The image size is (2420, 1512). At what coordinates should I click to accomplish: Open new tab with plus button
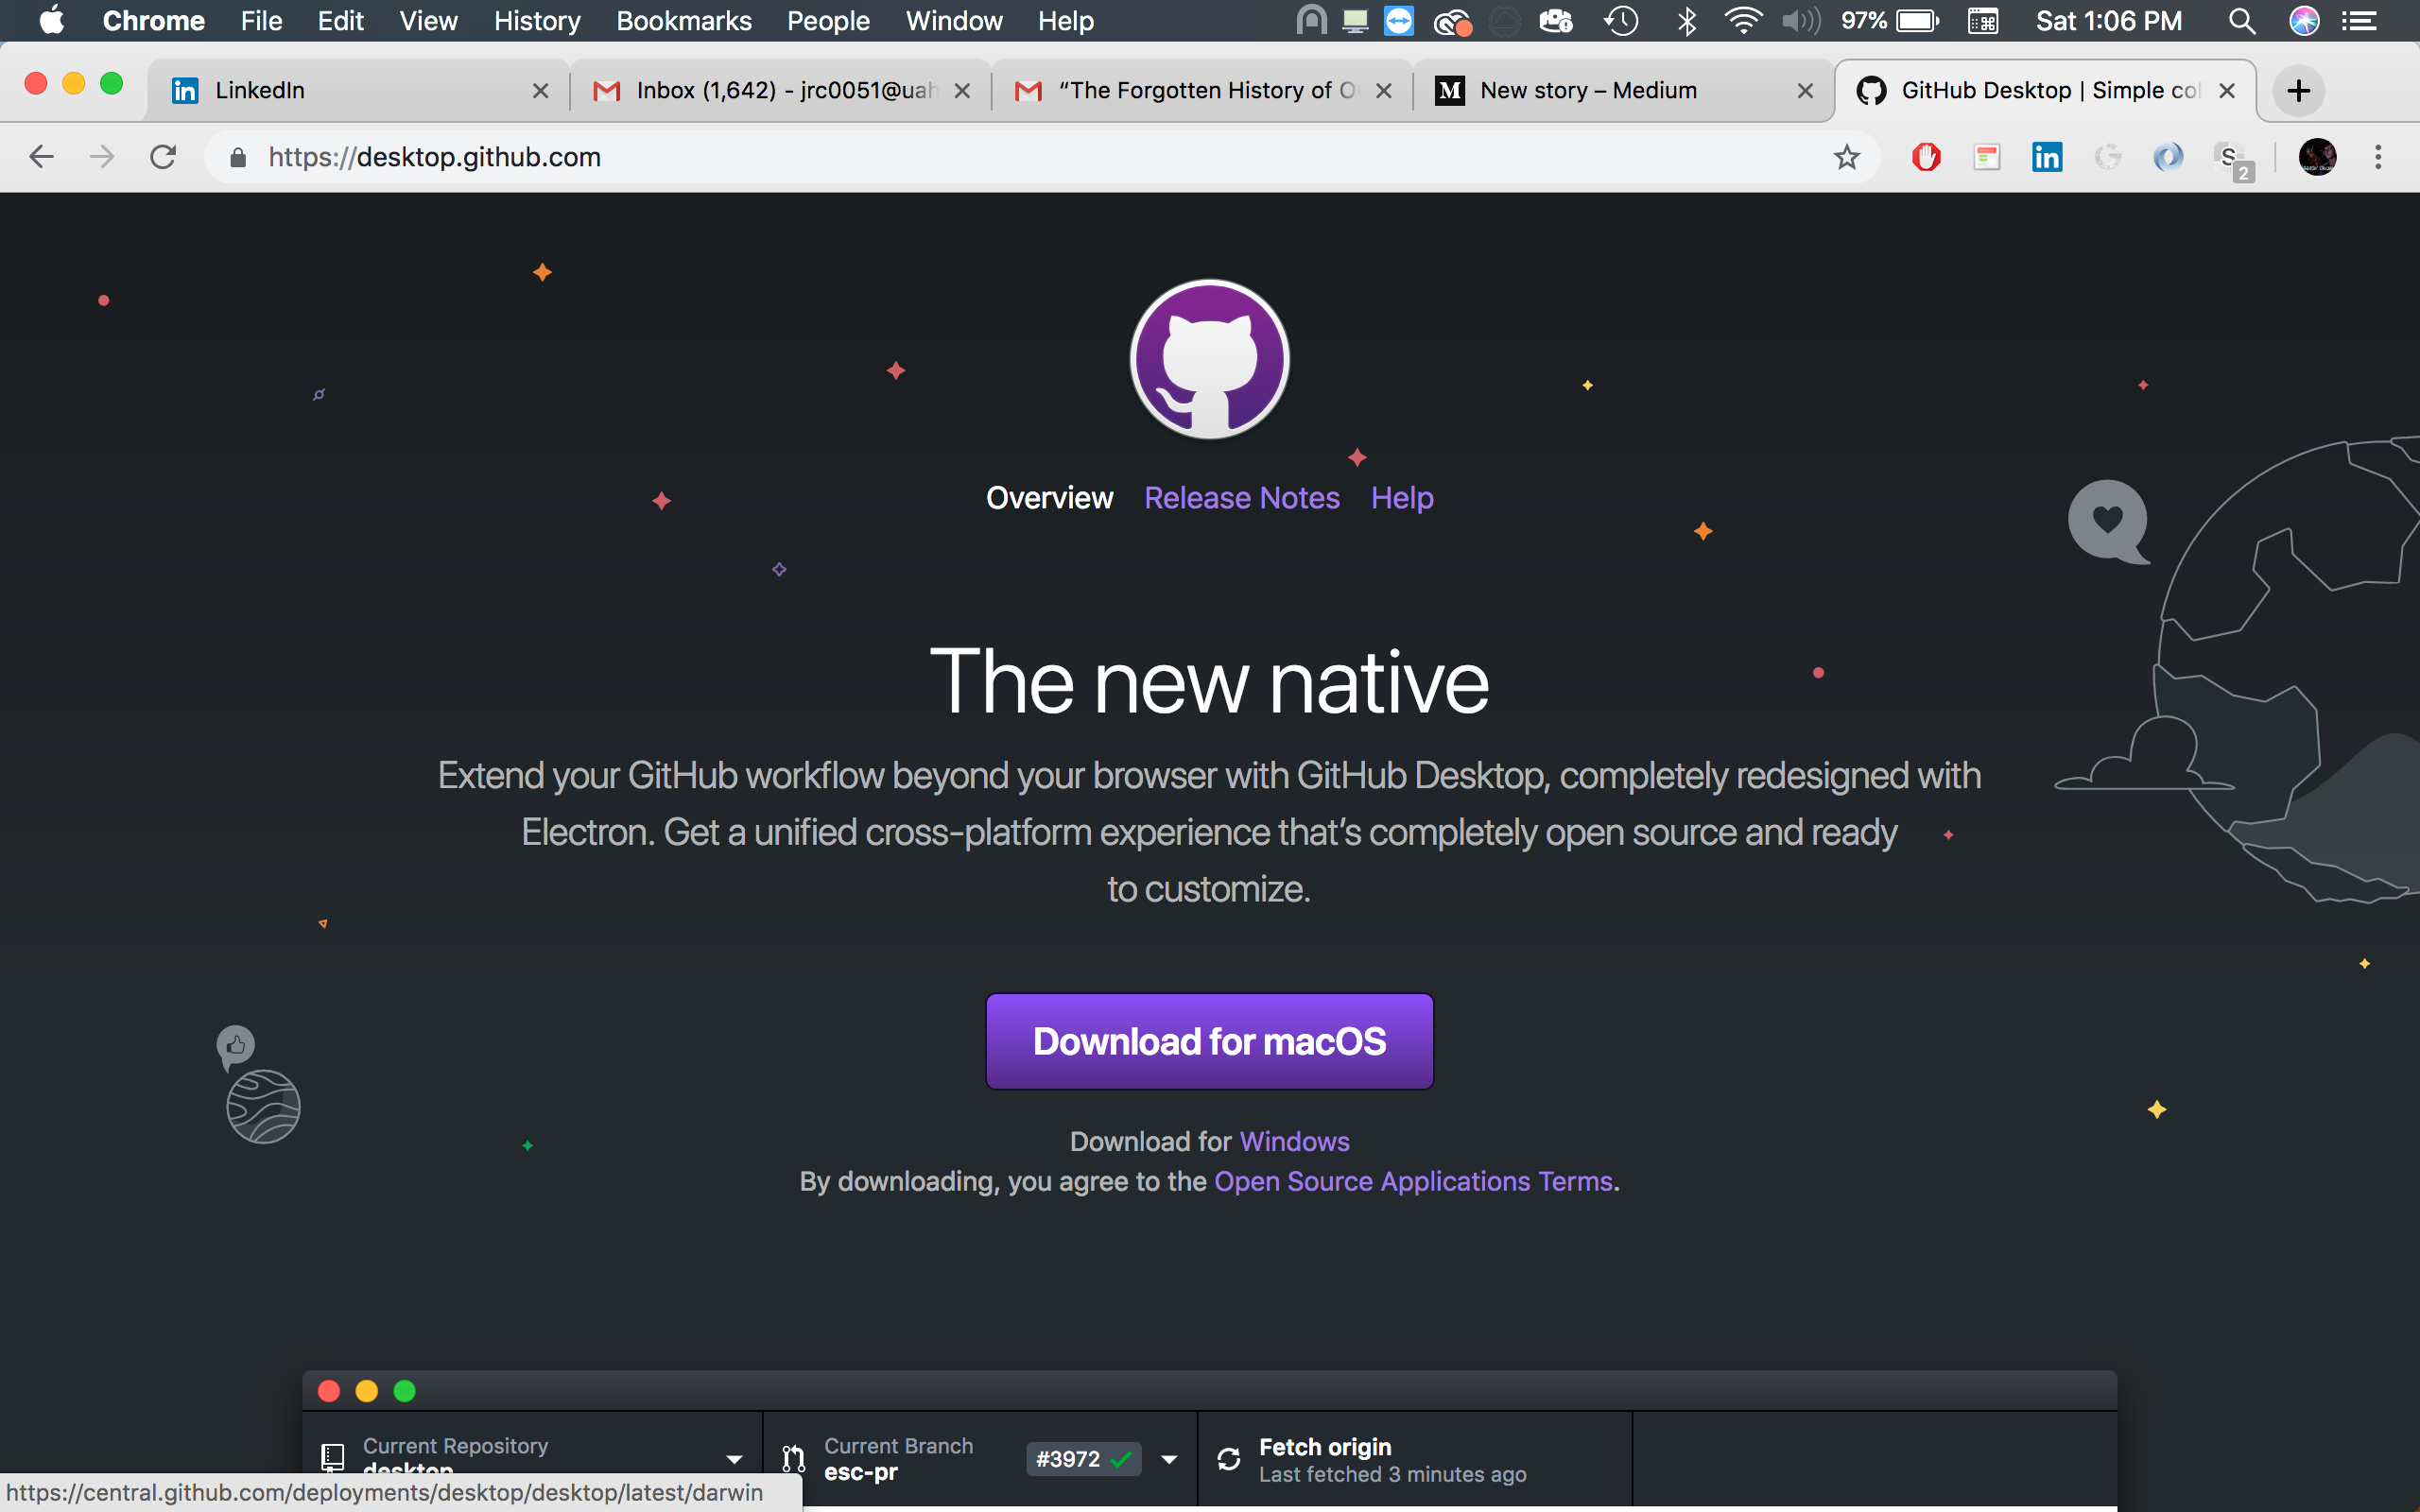click(x=2298, y=91)
